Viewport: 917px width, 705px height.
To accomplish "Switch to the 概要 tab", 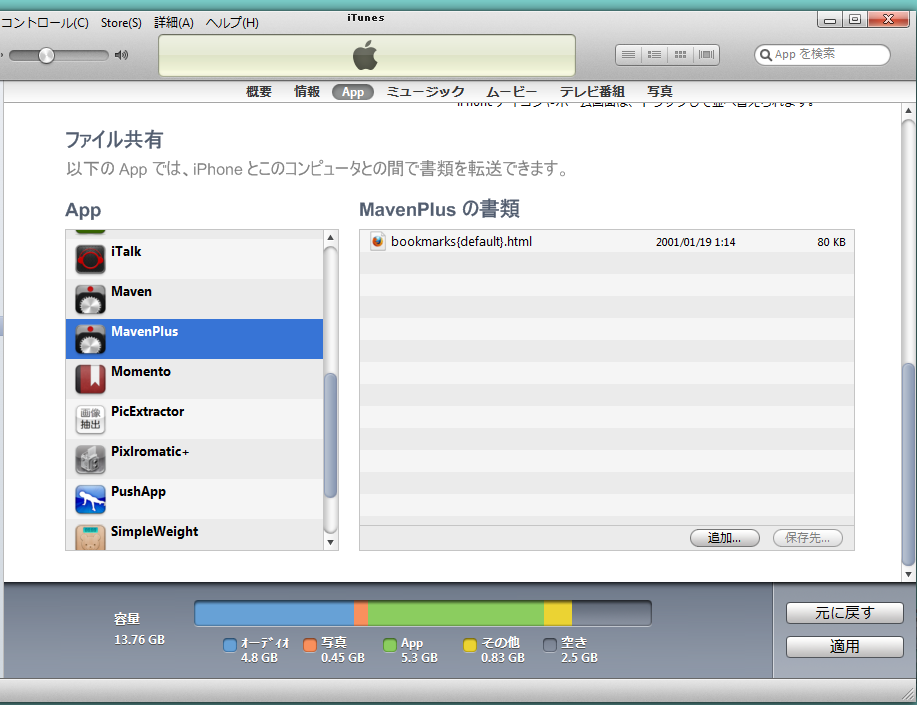I will pyautogui.click(x=259, y=92).
